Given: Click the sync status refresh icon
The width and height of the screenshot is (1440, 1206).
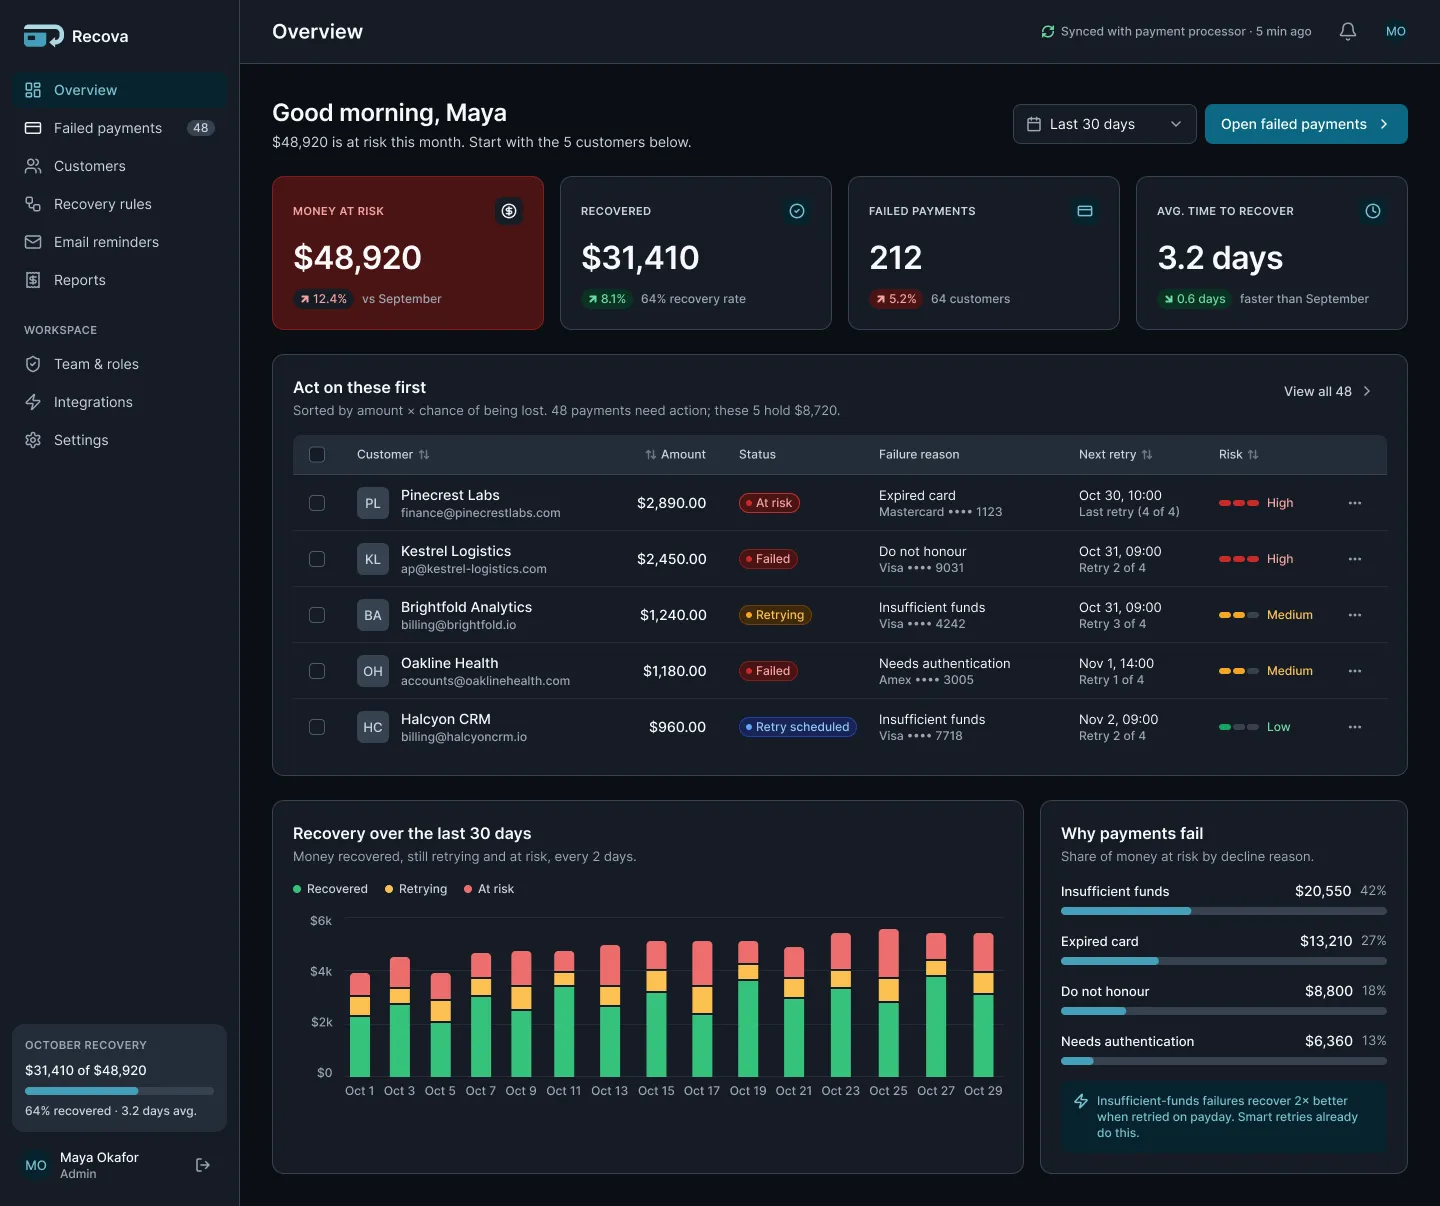Looking at the screenshot, I should click(1048, 32).
